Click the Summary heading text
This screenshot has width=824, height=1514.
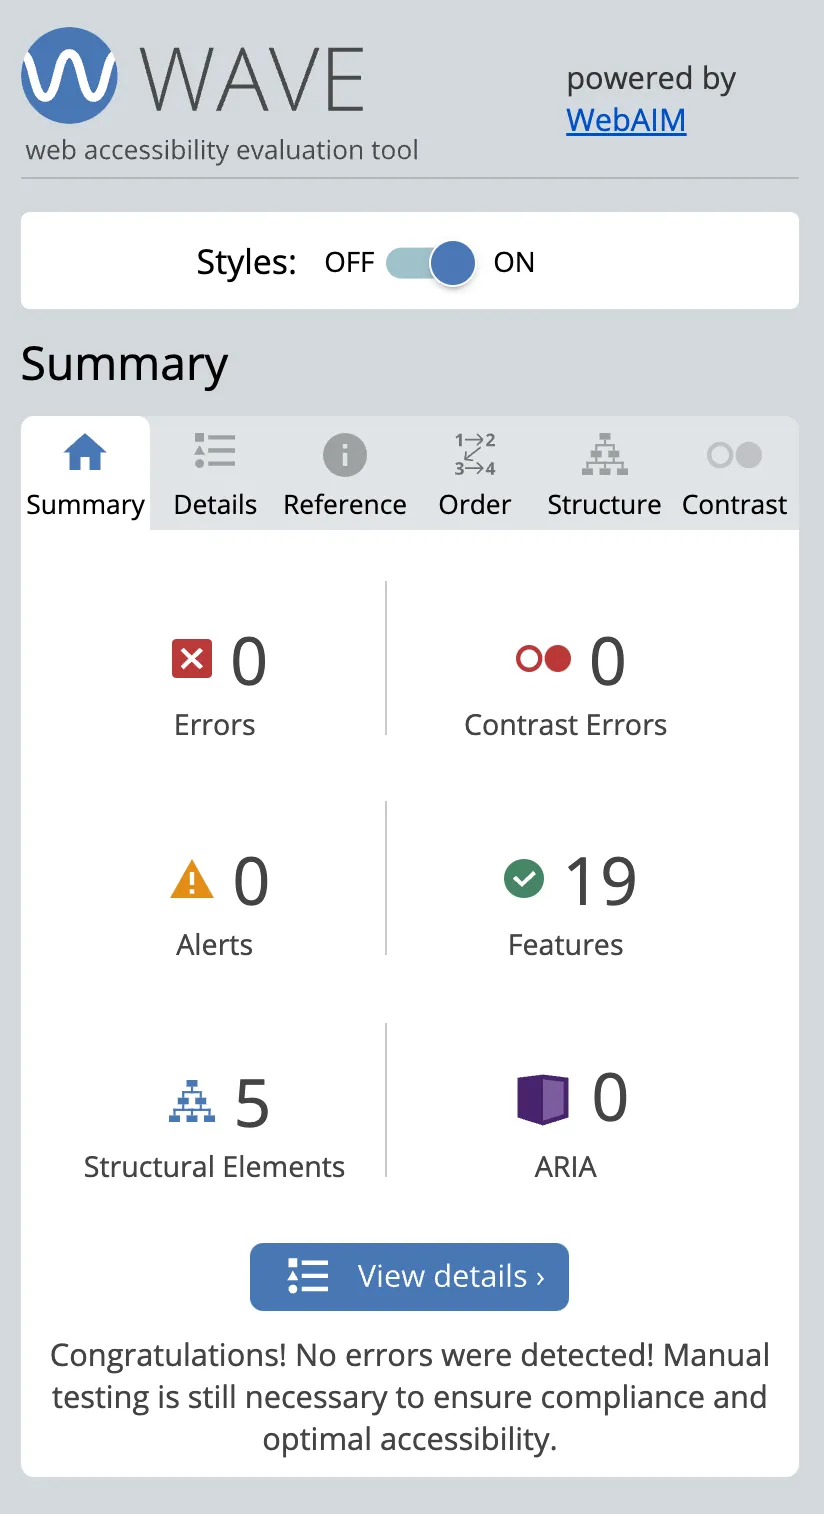tap(123, 364)
